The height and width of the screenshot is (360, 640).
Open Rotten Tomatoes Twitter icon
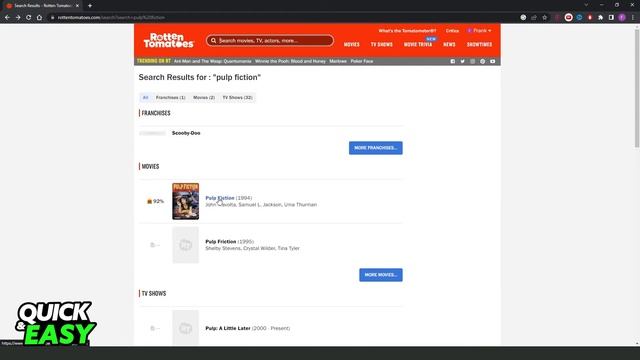[x=462, y=61]
